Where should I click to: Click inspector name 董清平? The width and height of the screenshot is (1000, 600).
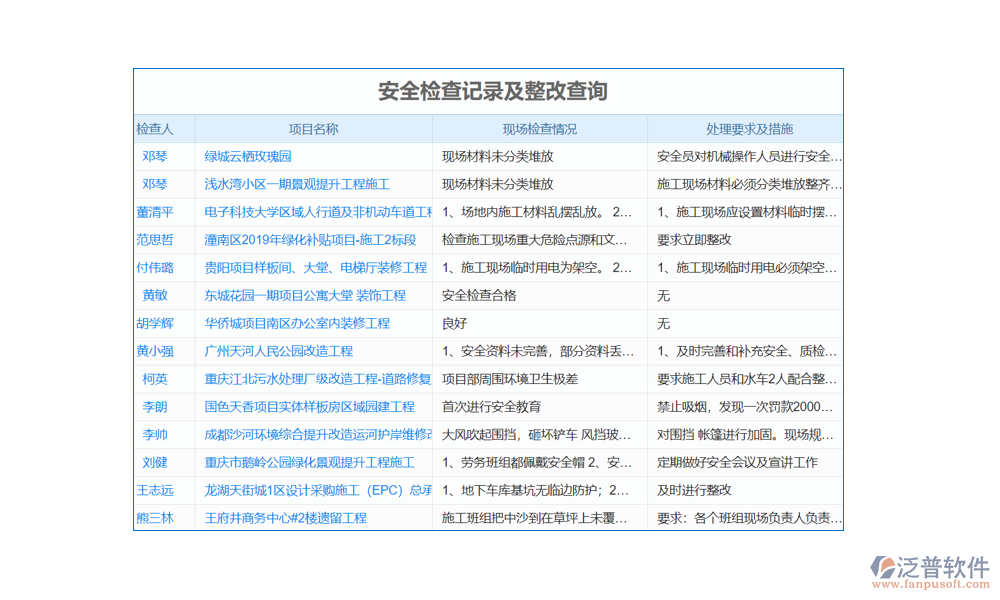(154, 212)
